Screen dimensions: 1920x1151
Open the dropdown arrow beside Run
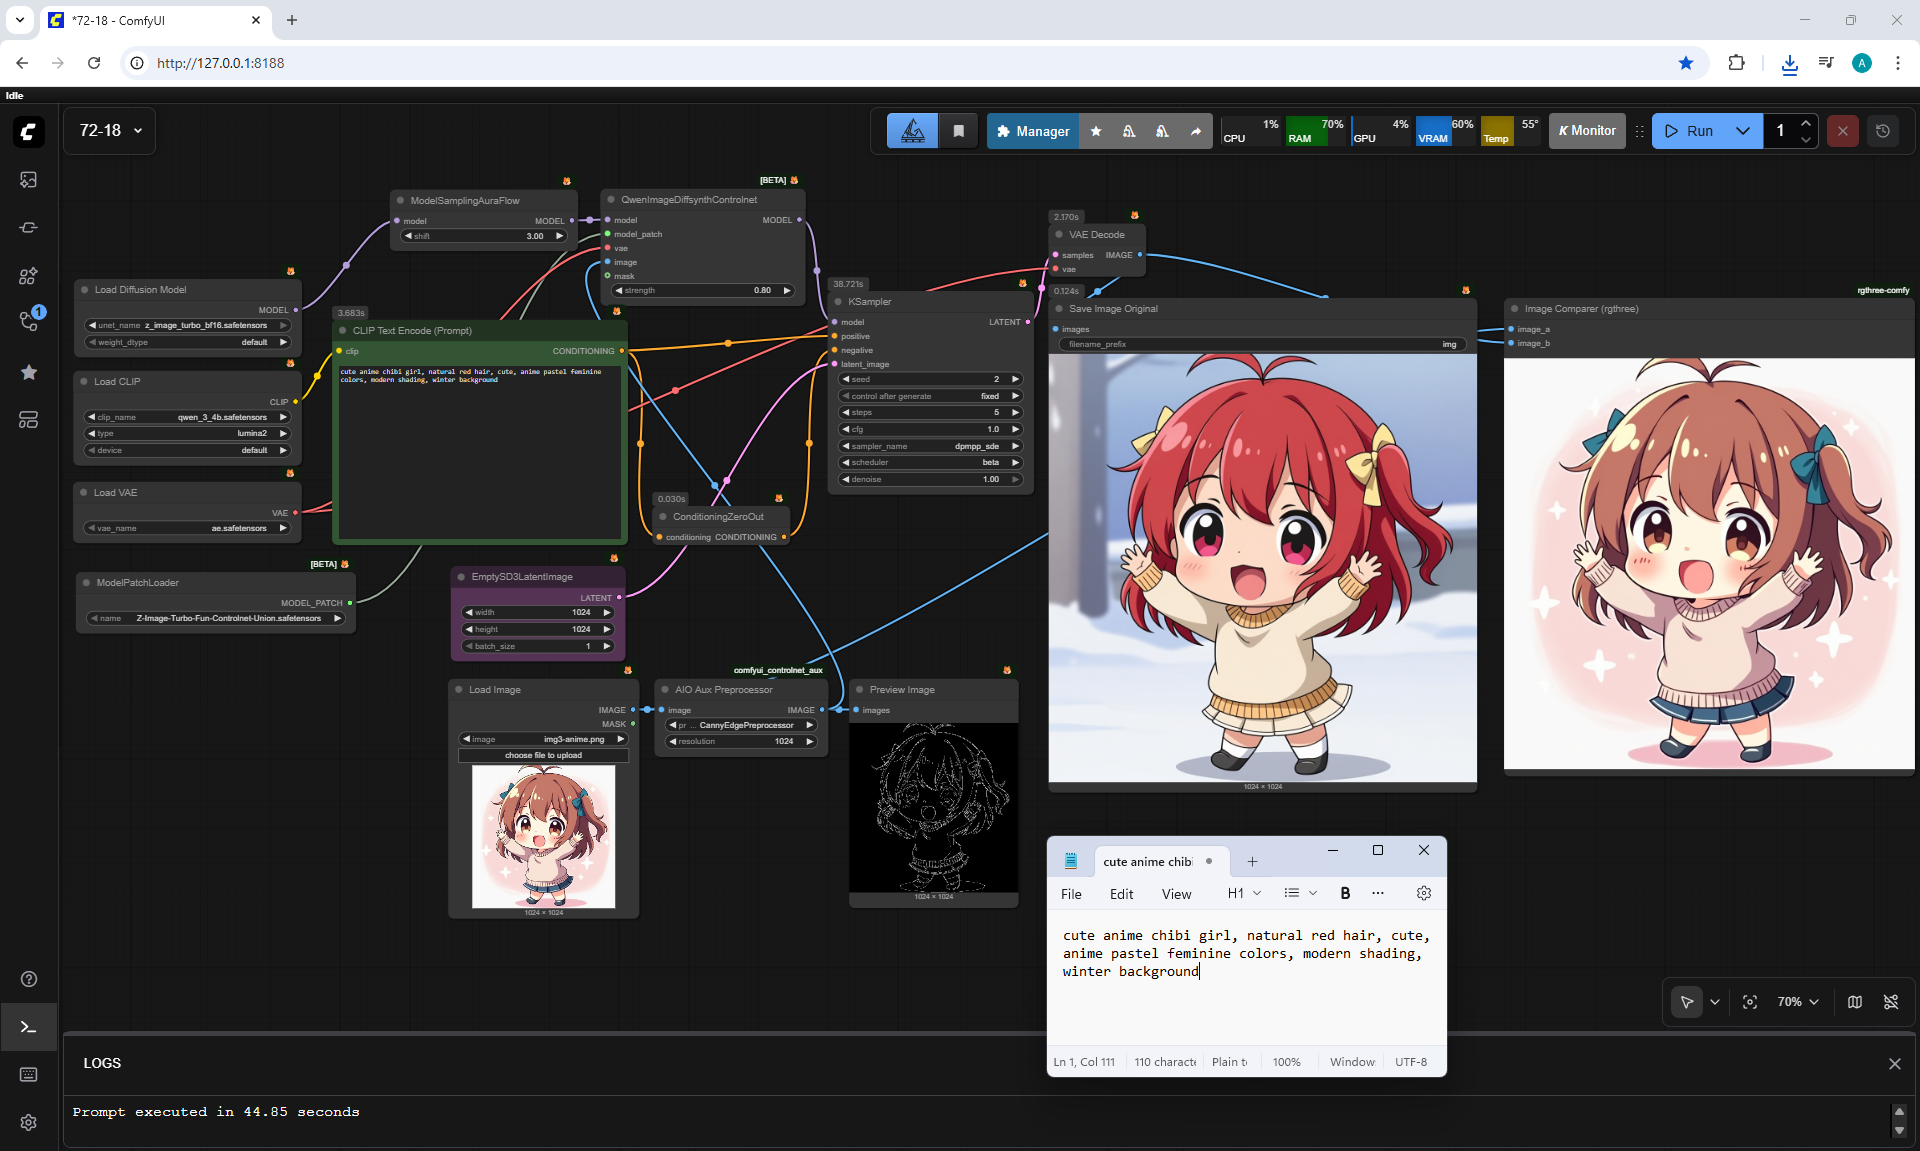click(x=1742, y=131)
